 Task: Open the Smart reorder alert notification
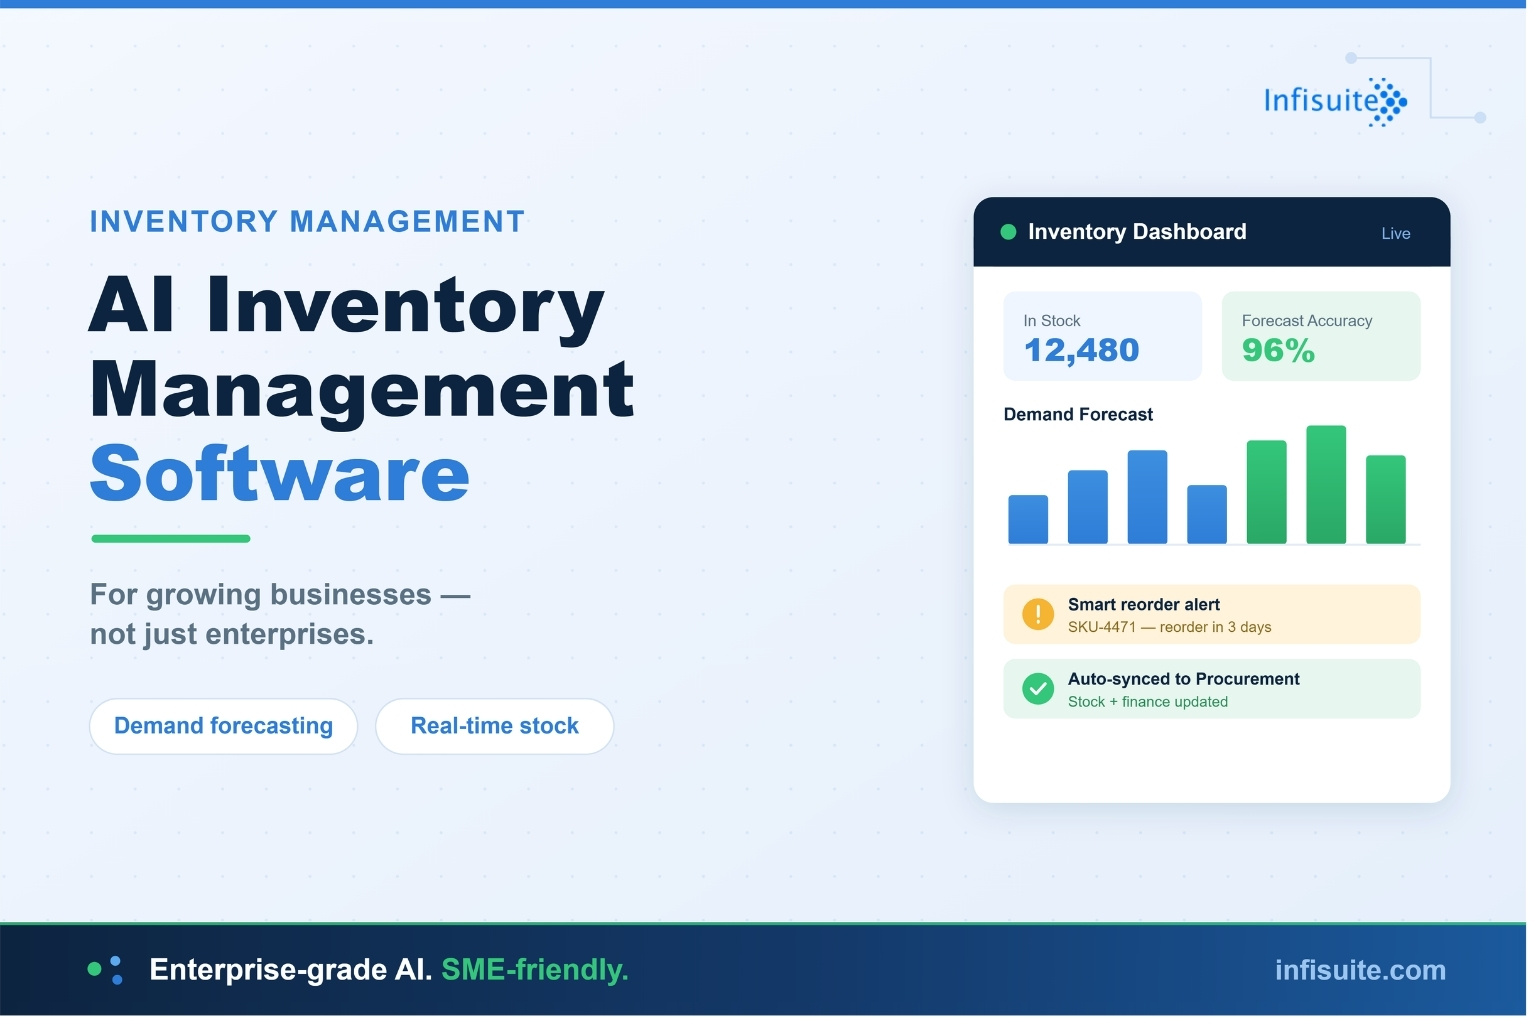tap(1212, 614)
